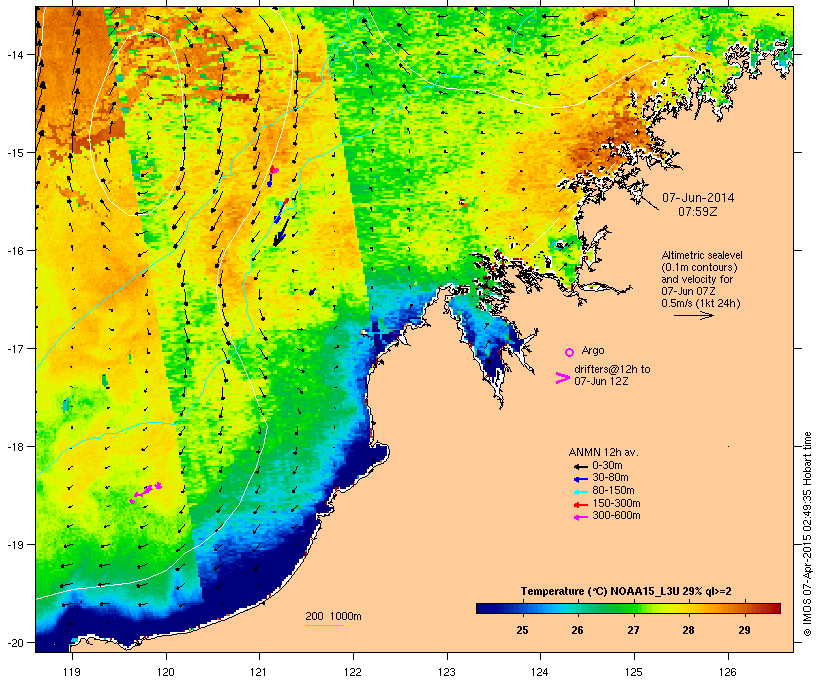Click the closed white sea-level contour loop
Viewport: 820px width, 680px height.
tap(138, 123)
